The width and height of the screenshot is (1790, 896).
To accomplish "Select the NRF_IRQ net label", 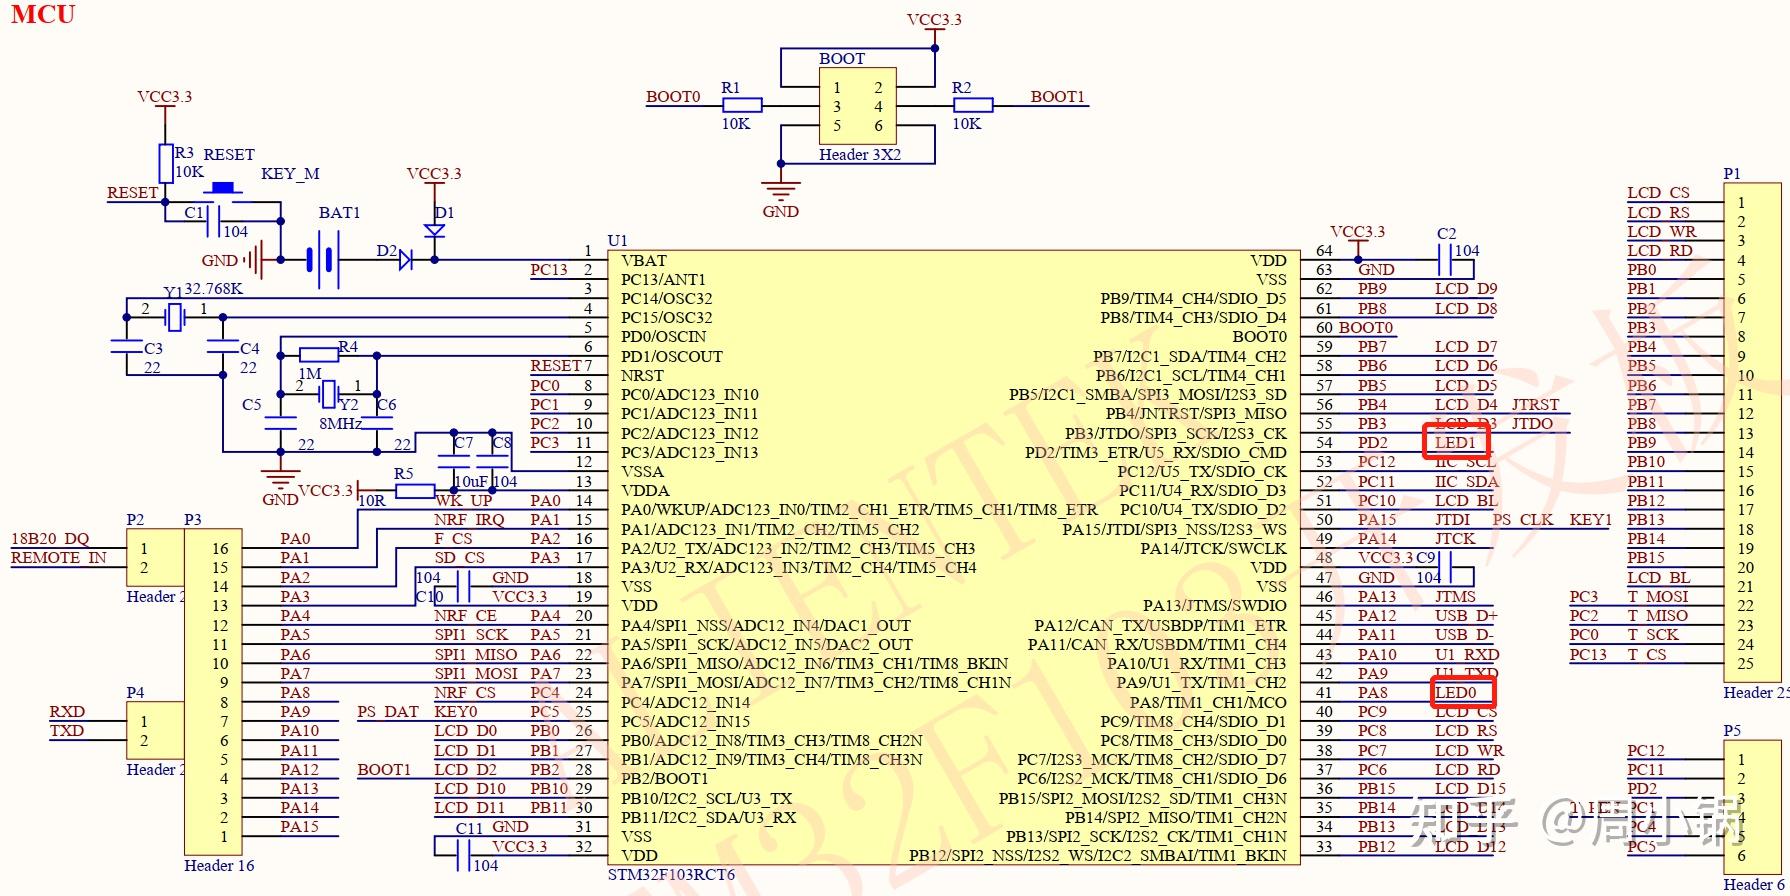I will pyautogui.click(x=469, y=520).
